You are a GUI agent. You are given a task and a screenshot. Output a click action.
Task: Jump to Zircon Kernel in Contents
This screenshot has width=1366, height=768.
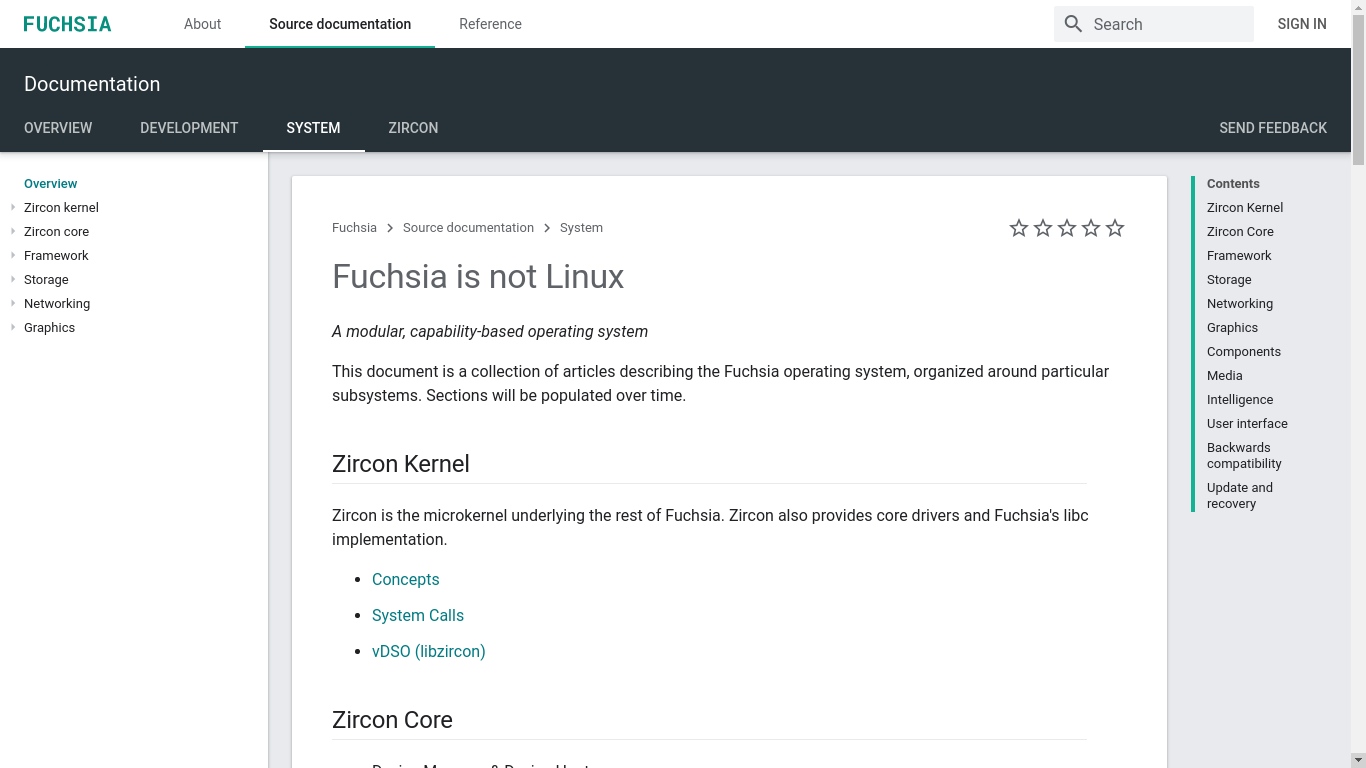1245,208
